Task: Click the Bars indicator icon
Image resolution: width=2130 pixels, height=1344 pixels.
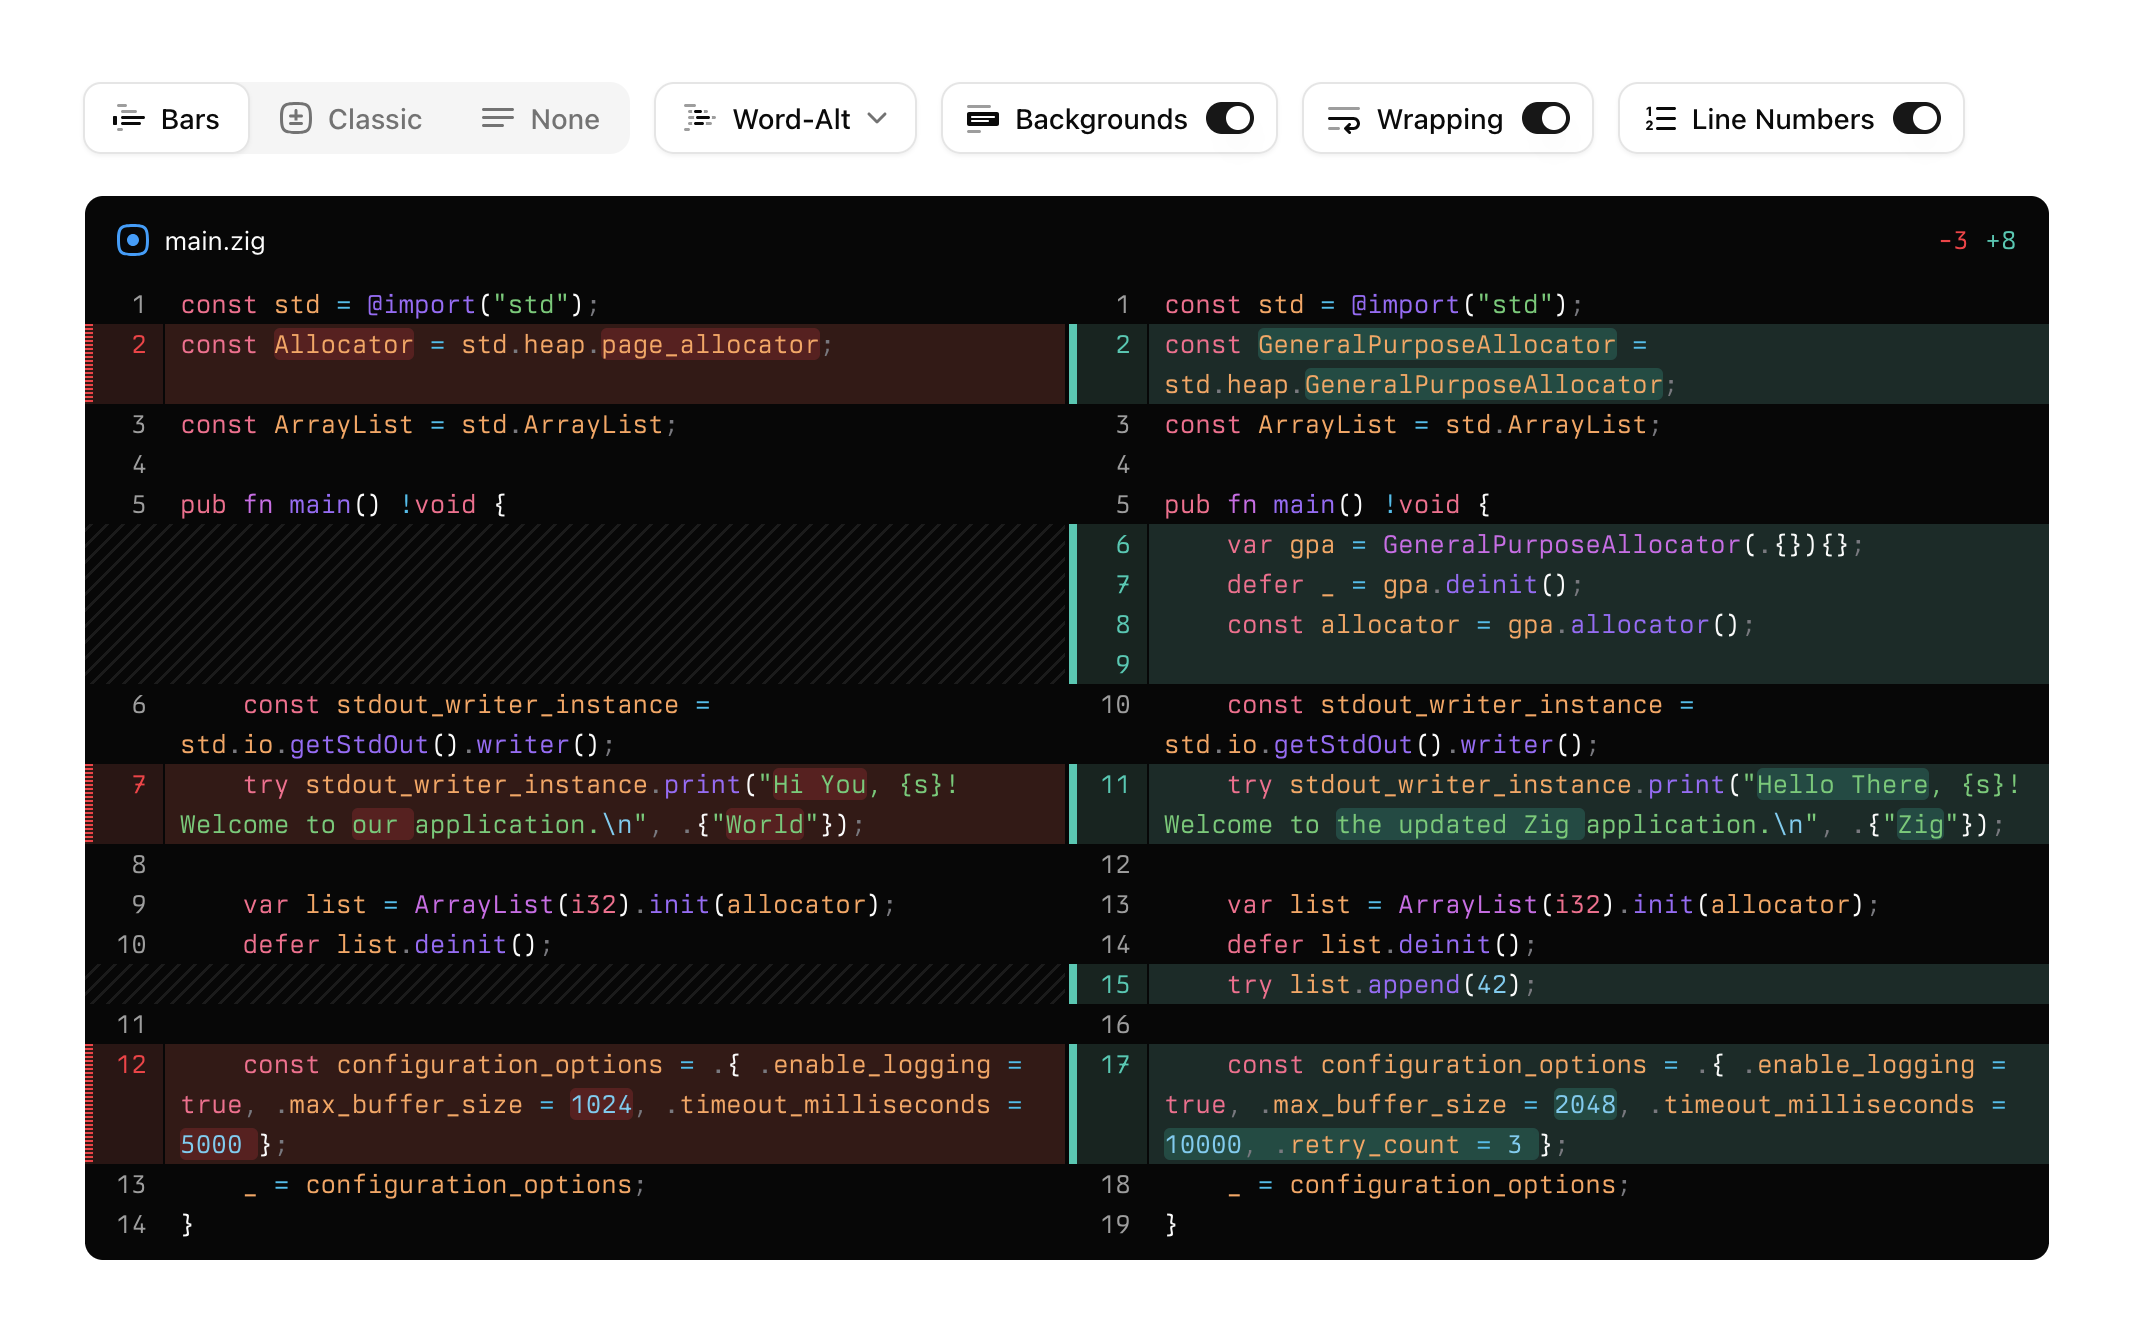Action: click(128, 119)
